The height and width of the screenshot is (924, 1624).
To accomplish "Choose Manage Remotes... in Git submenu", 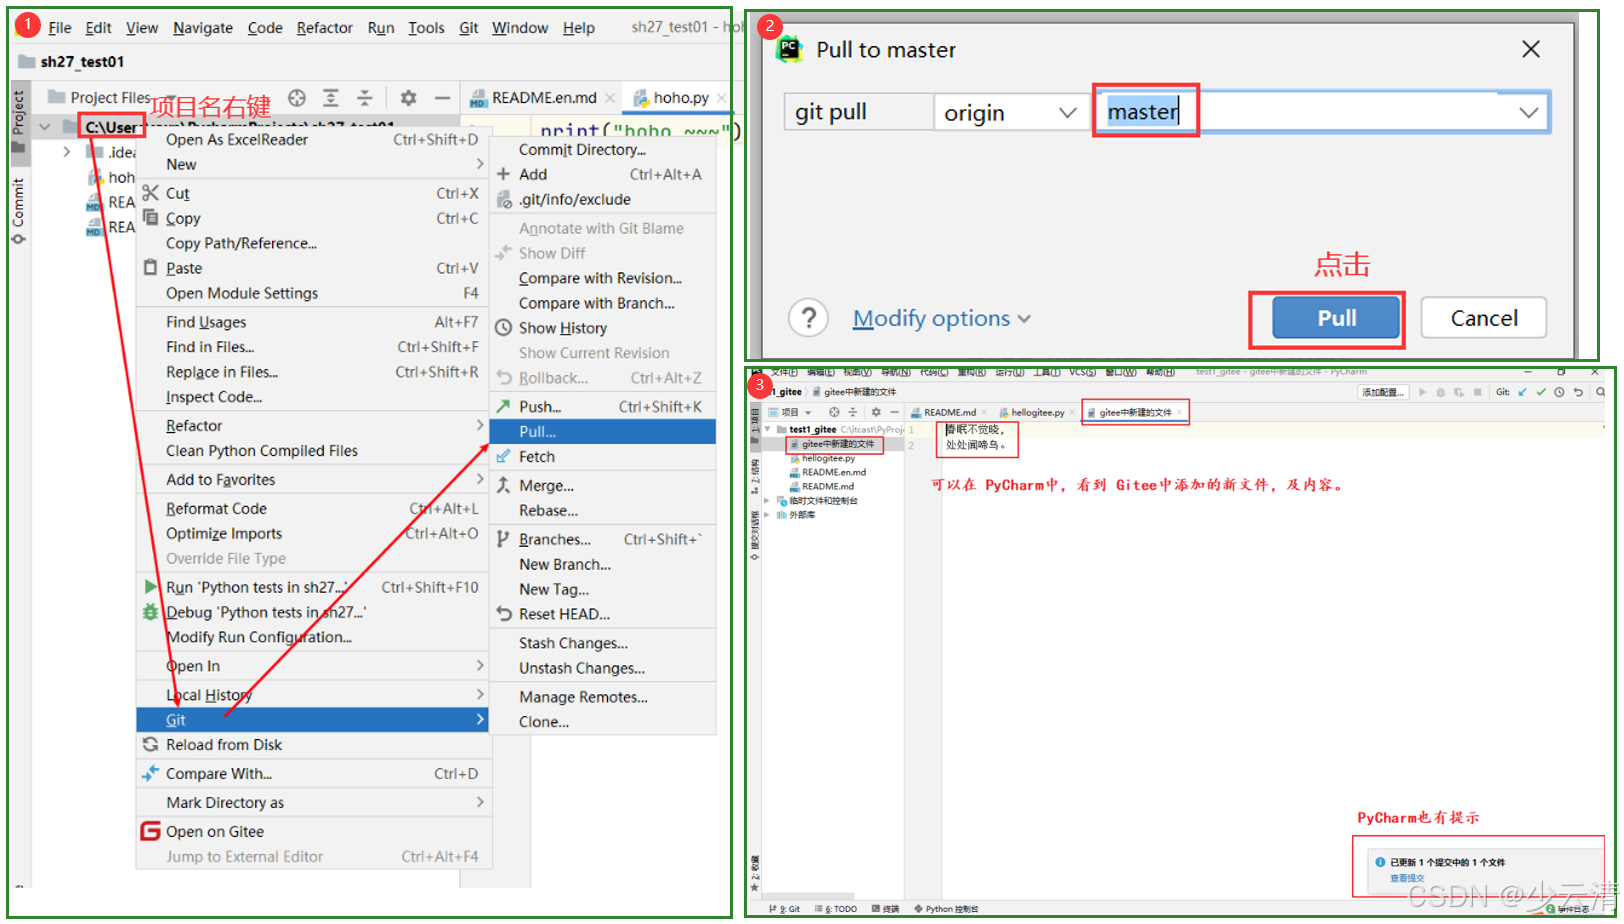I will coord(603,697).
